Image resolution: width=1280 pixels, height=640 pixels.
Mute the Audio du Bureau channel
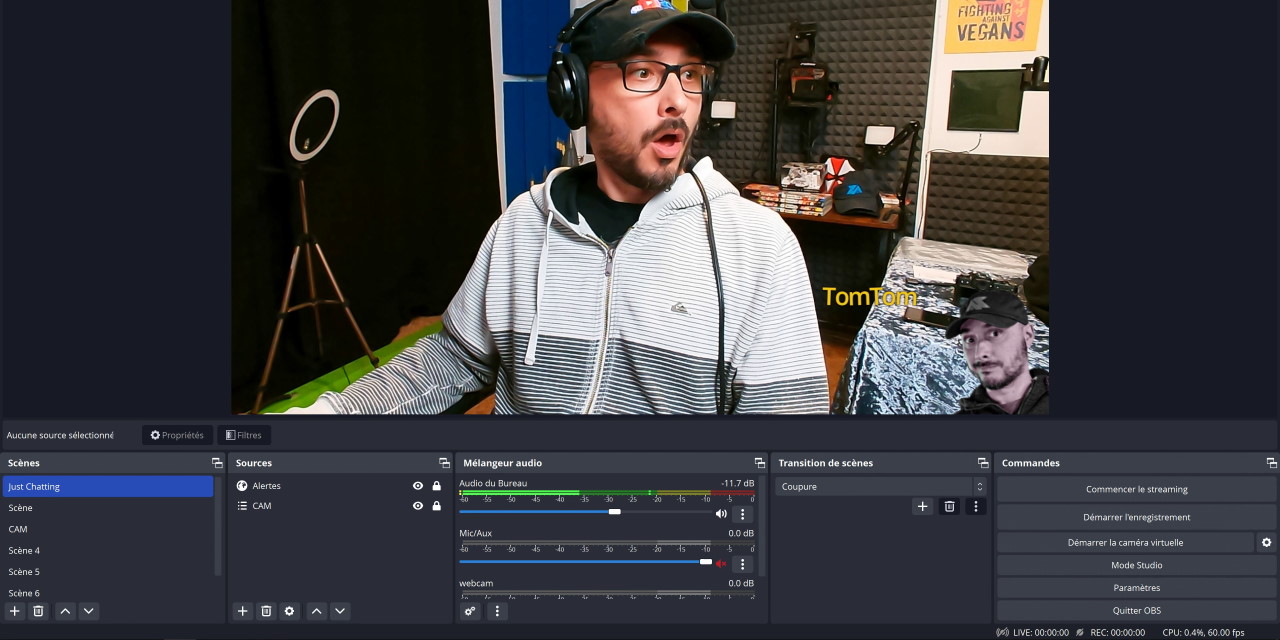(721, 514)
